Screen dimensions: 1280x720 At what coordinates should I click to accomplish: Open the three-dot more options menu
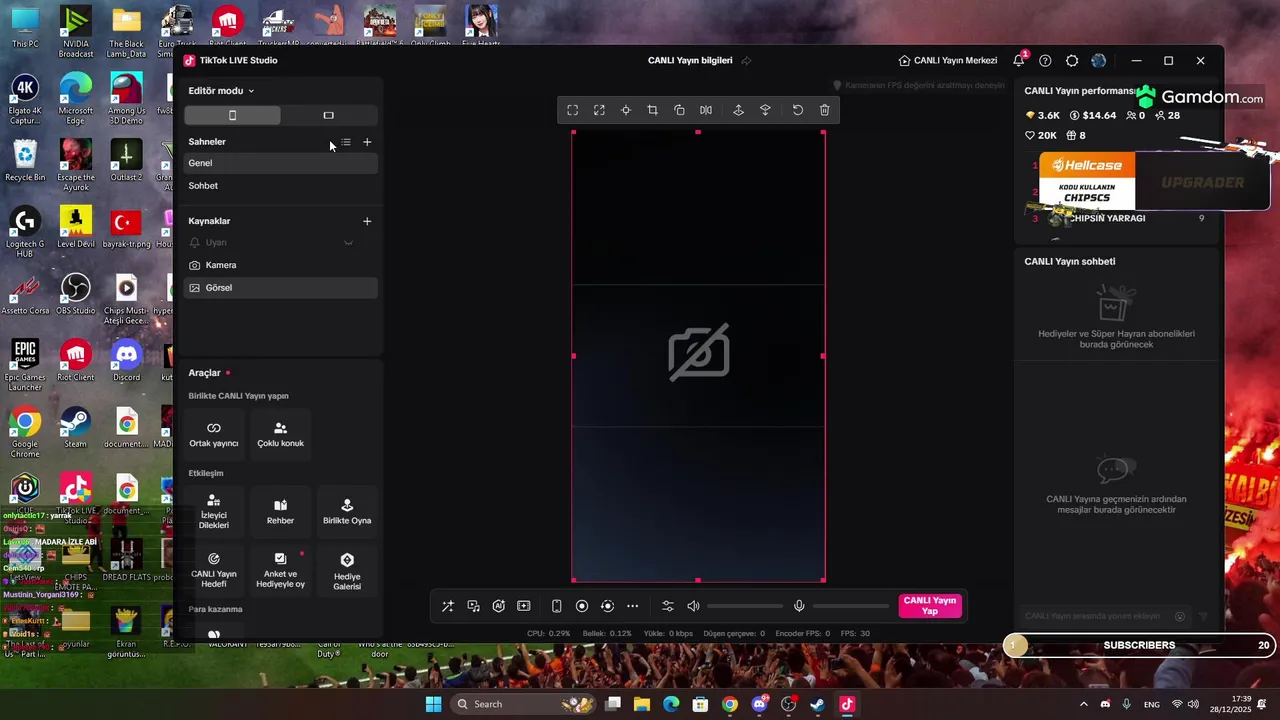pyautogui.click(x=632, y=606)
